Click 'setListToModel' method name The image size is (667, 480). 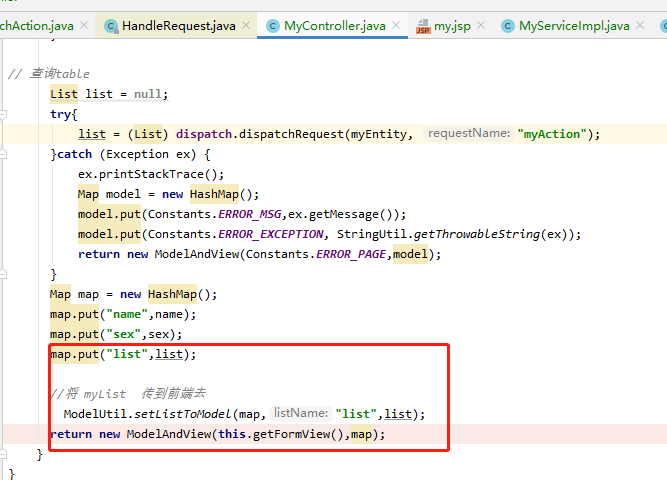click(183, 414)
